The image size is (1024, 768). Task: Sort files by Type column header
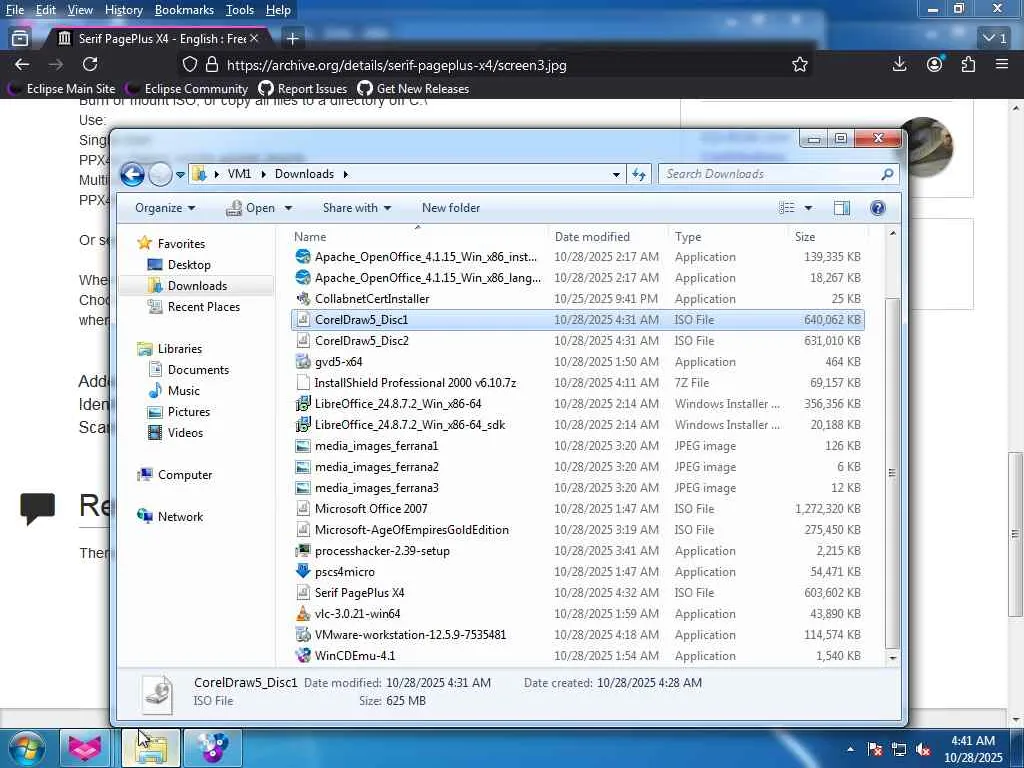[728, 236]
